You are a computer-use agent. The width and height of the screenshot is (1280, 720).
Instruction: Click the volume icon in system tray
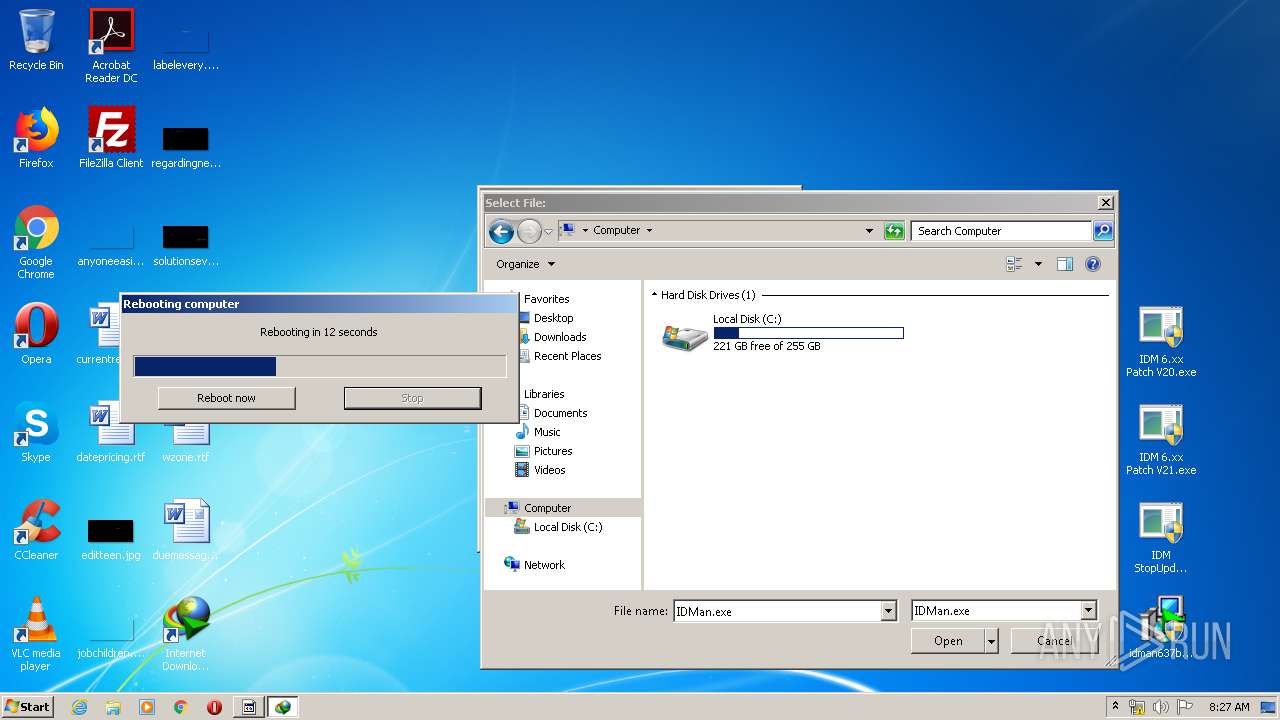(1162, 707)
